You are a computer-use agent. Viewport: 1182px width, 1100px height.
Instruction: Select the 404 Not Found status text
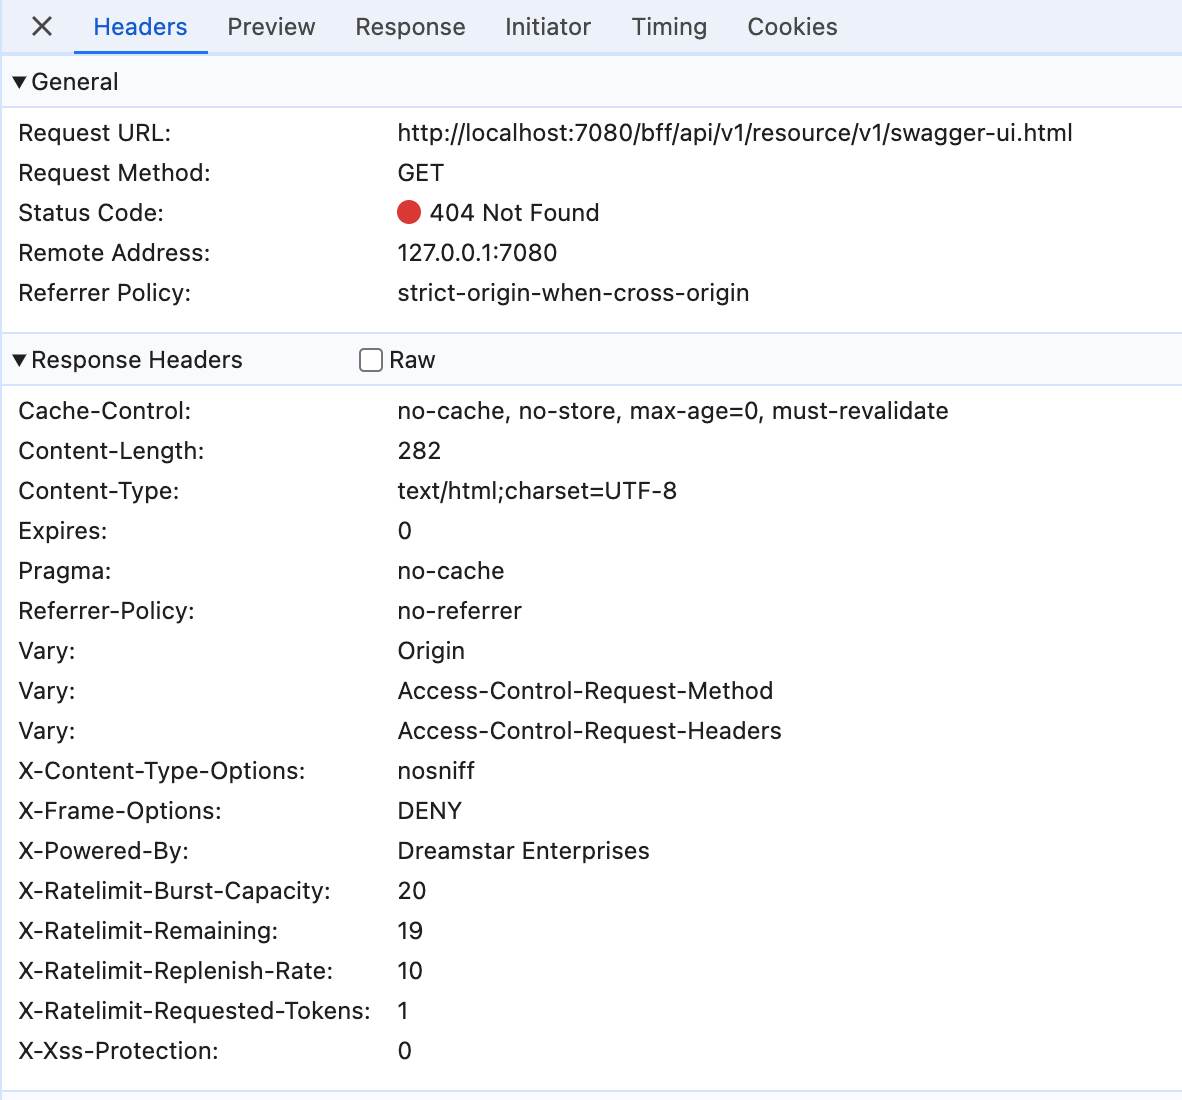pyautogui.click(x=514, y=212)
